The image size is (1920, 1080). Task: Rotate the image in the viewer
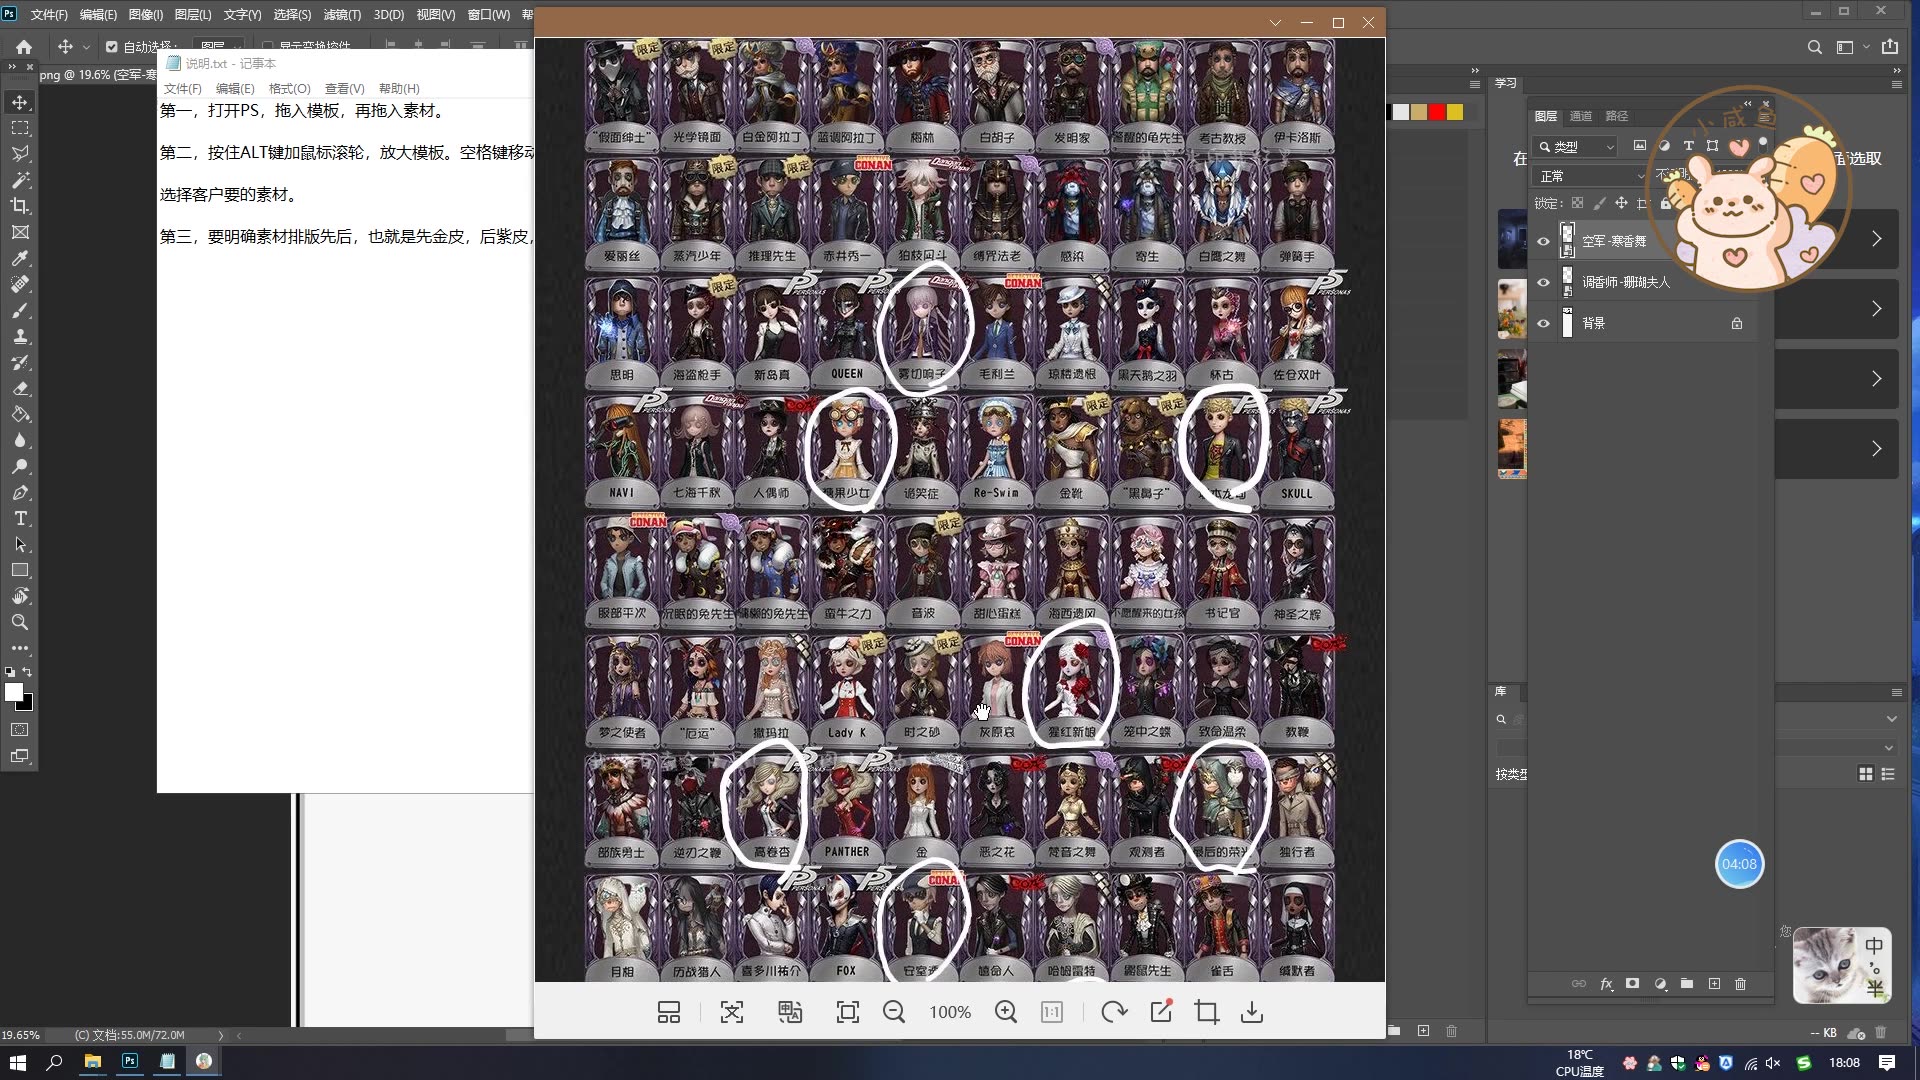click(x=1113, y=1012)
